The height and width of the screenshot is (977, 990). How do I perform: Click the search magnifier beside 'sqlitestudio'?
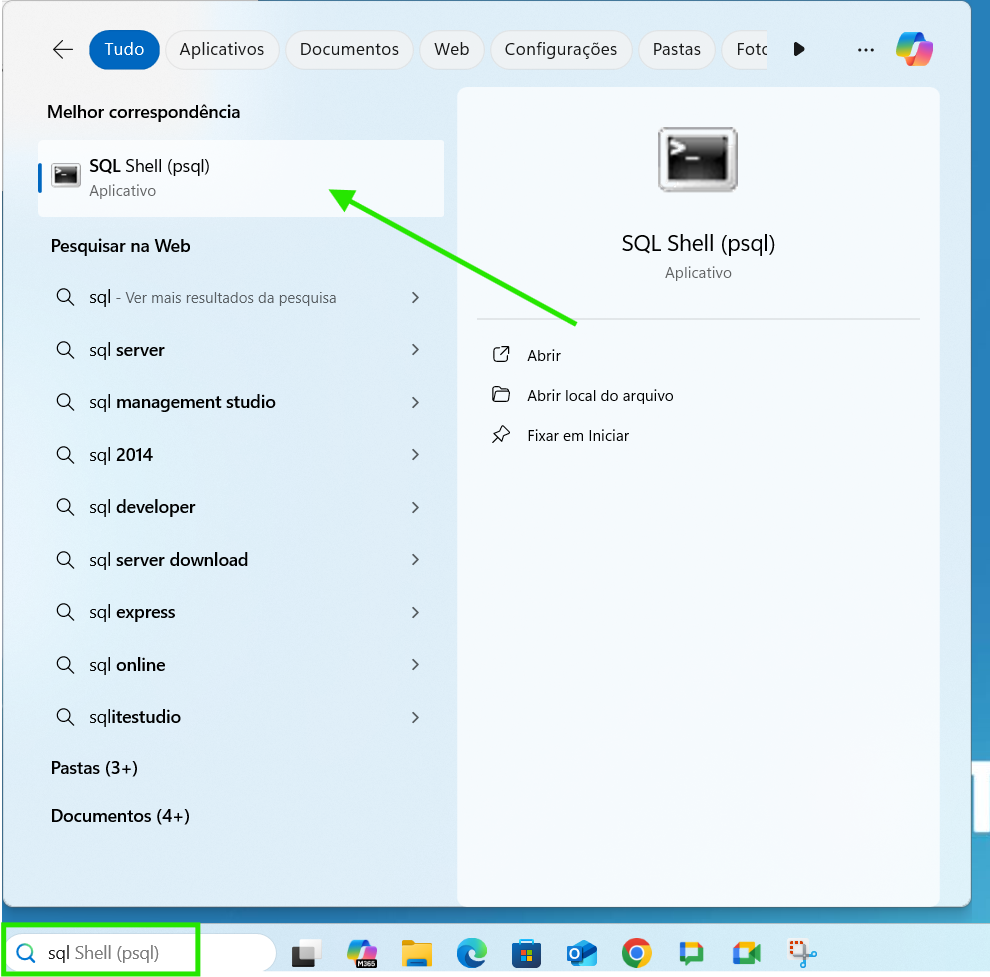click(x=65, y=716)
